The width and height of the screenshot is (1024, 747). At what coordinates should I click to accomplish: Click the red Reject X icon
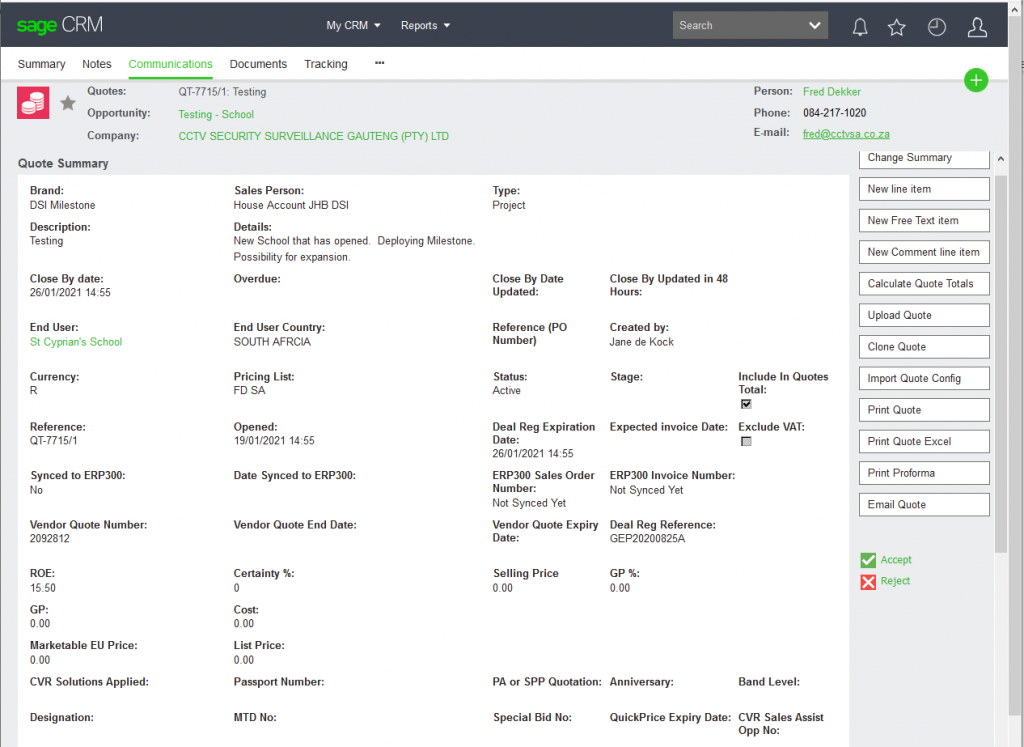868,581
